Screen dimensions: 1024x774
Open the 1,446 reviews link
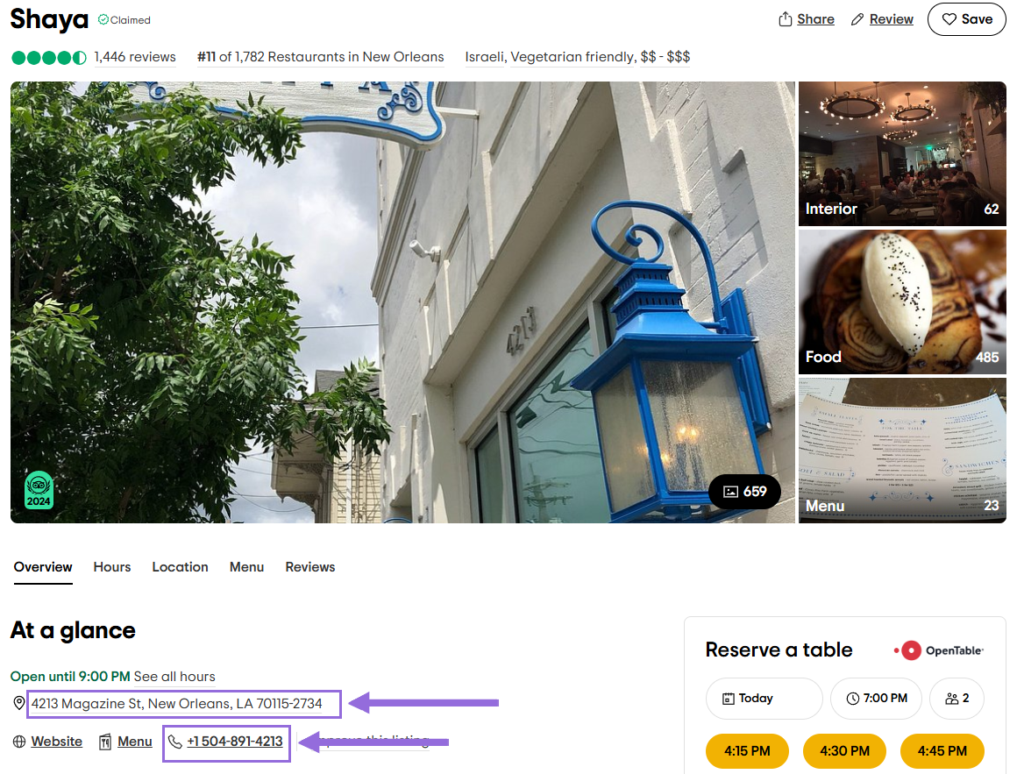tap(135, 57)
